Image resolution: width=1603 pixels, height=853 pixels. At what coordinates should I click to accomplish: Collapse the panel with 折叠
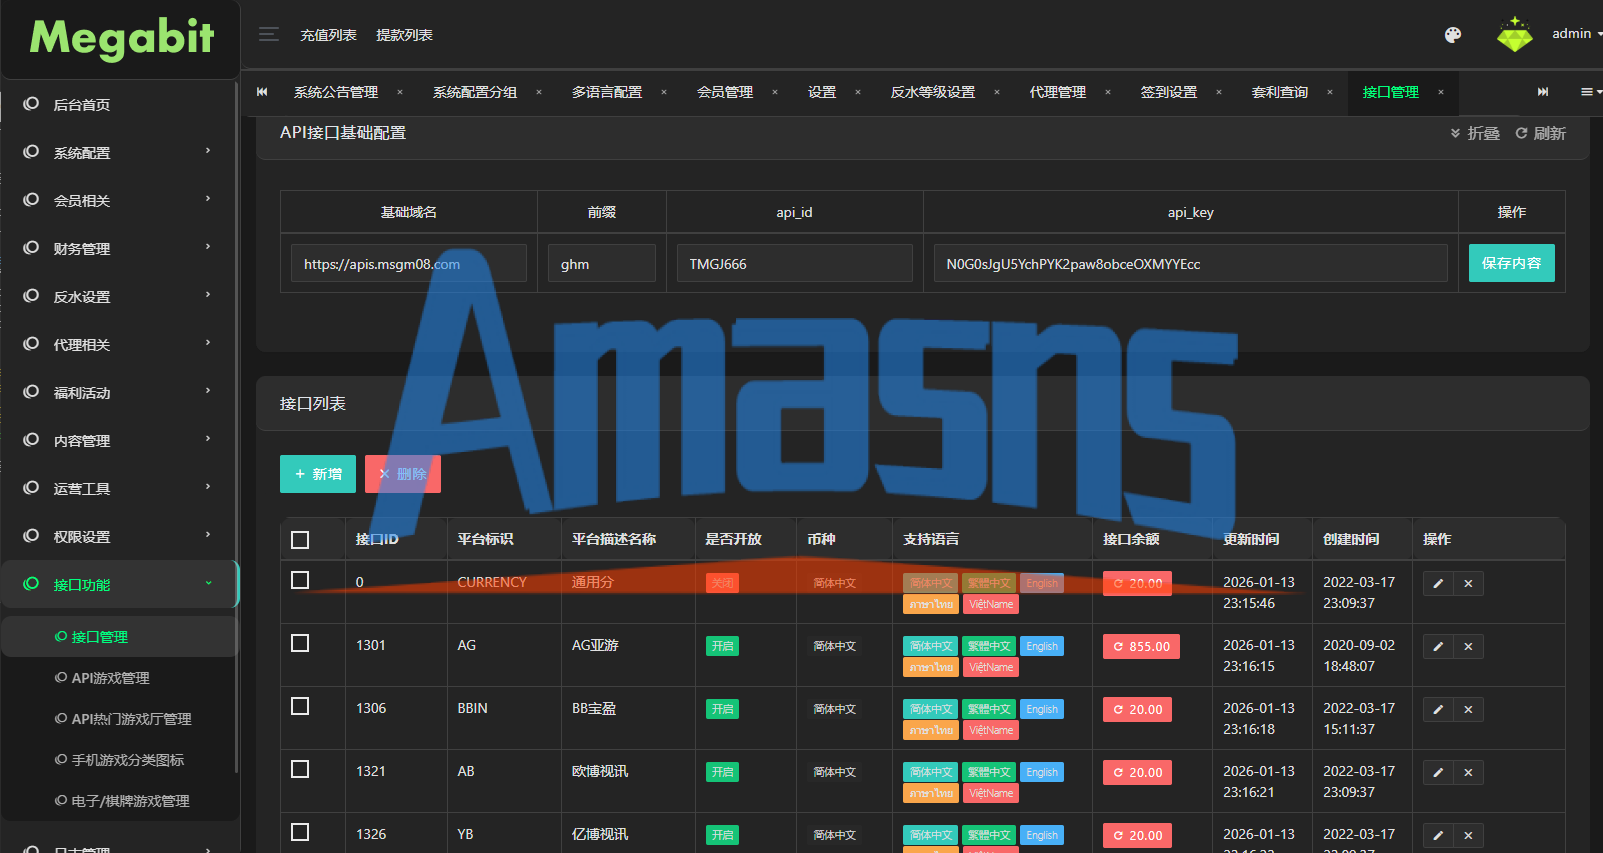pos(1475,133)
